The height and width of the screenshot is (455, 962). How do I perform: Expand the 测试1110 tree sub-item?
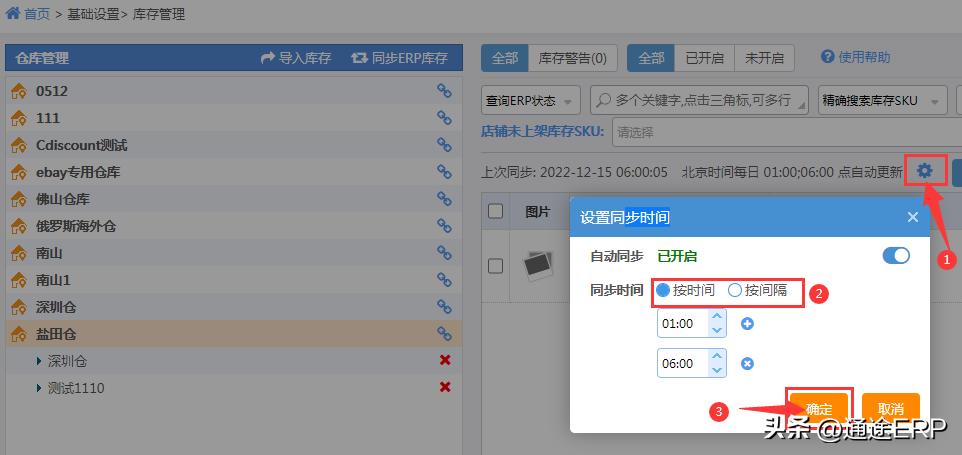tap(39, 388)
